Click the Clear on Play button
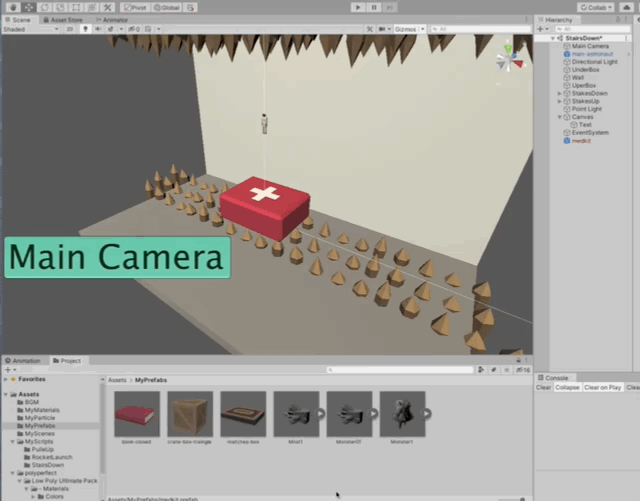This screenshot has height=501, width=640. coord(605,387)
